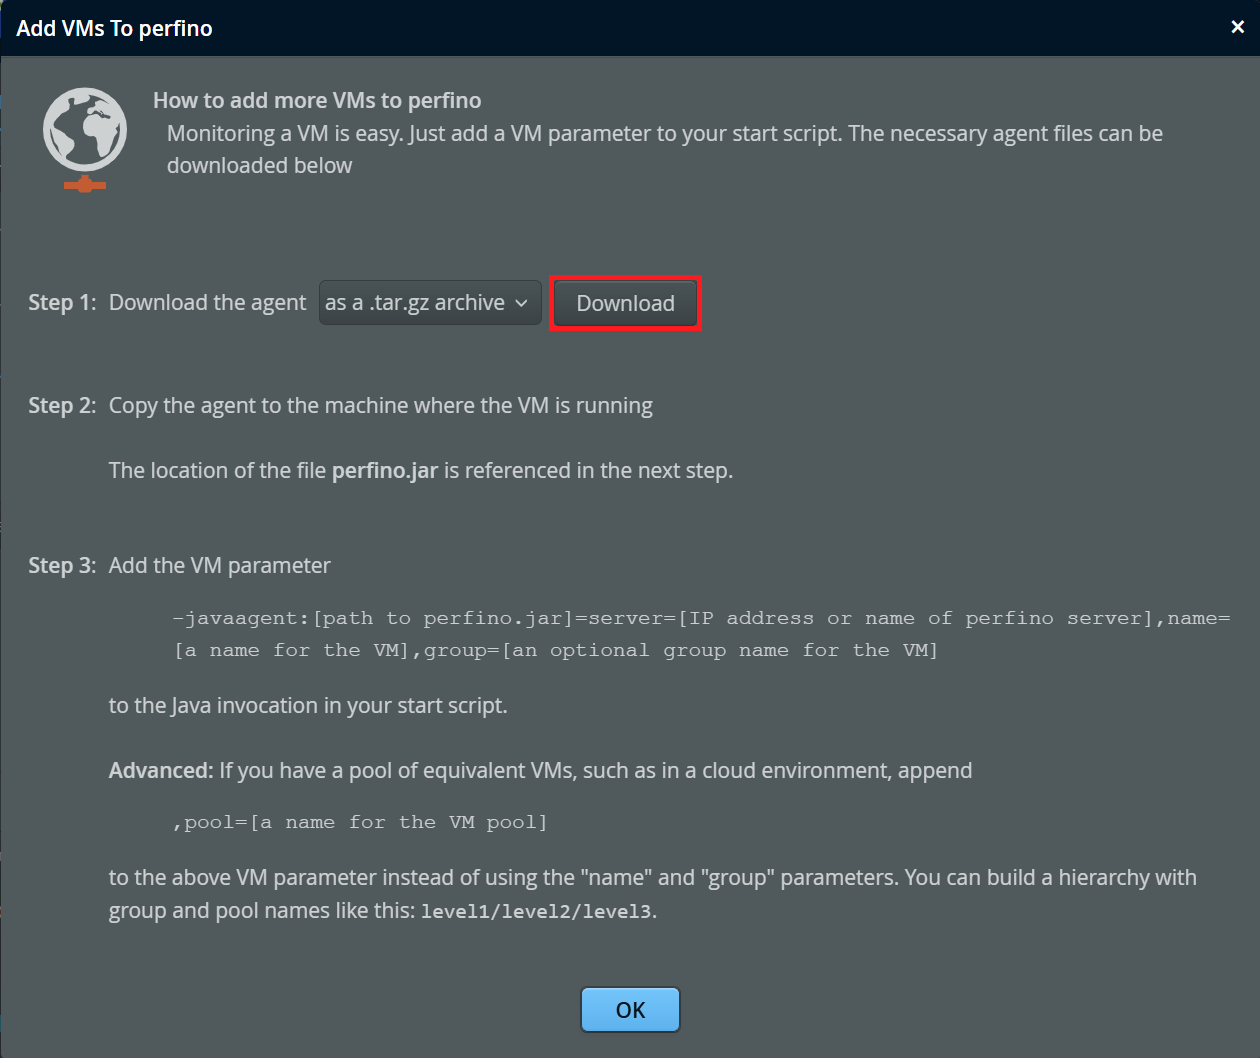Click the 'level1/level2/level3' hierarchy example
Image resolution: width=1260 pixels, height=1058 pixels.
tap(536, 911)
